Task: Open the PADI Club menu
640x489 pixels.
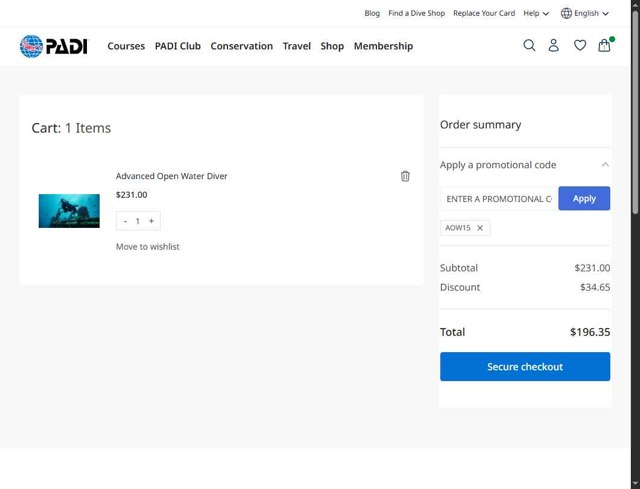Action: pos(178,46)
